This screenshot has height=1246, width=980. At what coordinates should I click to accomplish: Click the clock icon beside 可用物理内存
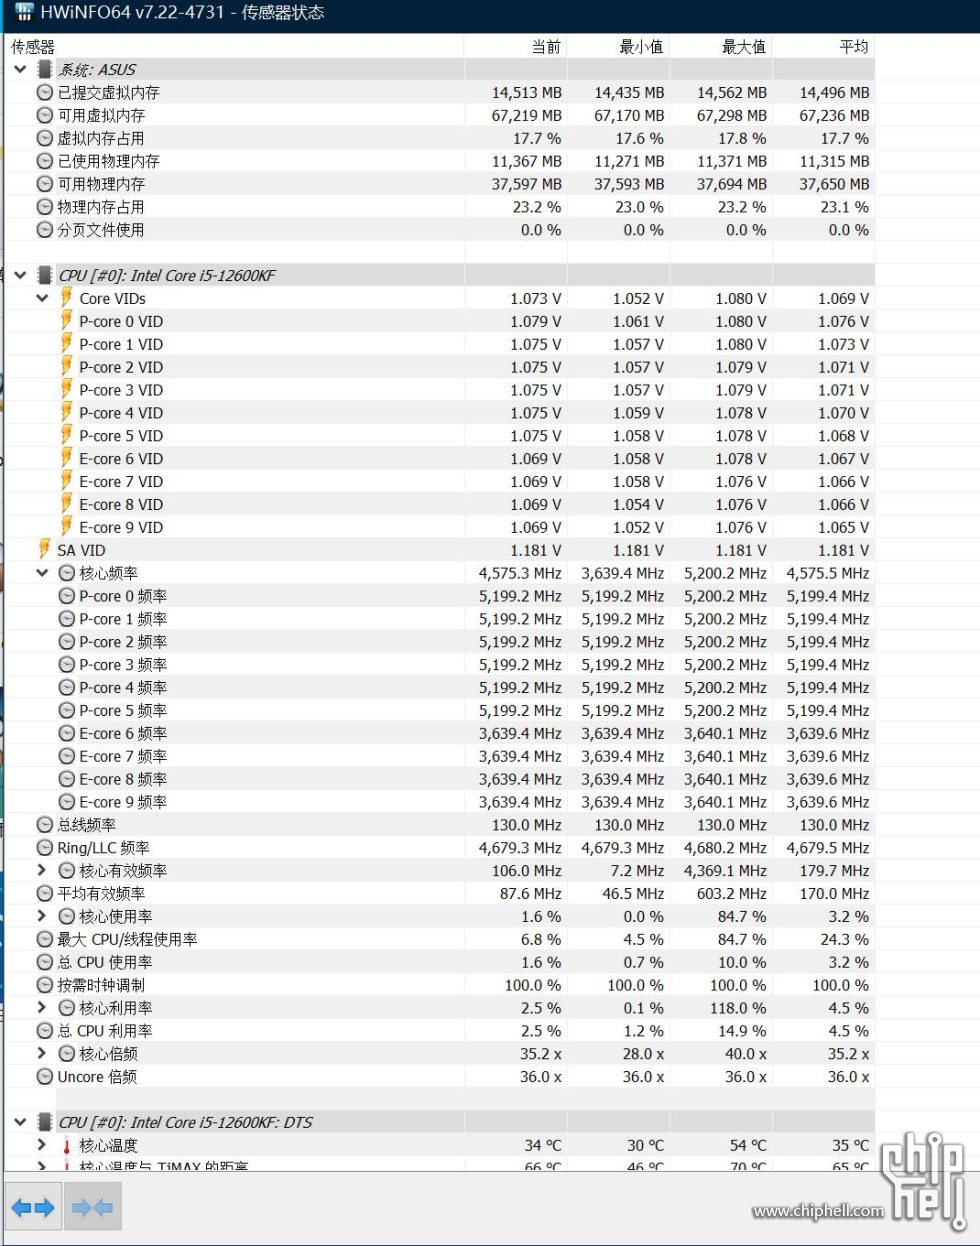click(44, 184)
